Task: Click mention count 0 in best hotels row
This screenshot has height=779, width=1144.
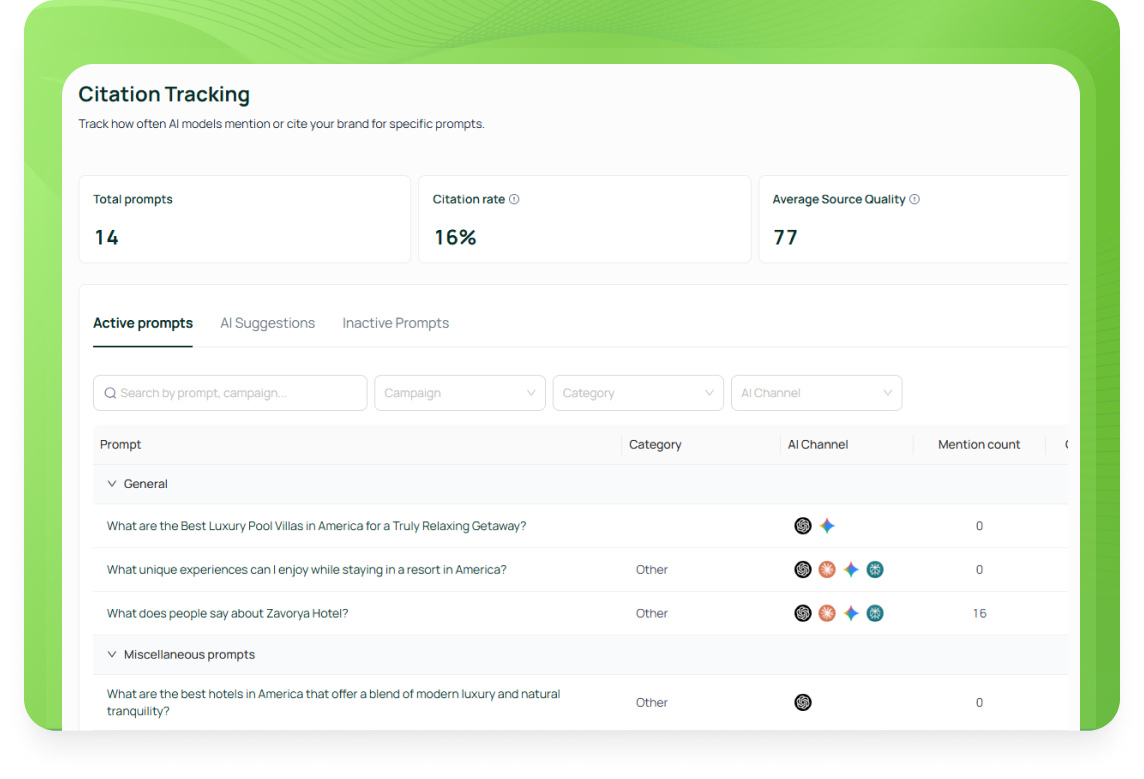Action: click(x=979, y=702)
